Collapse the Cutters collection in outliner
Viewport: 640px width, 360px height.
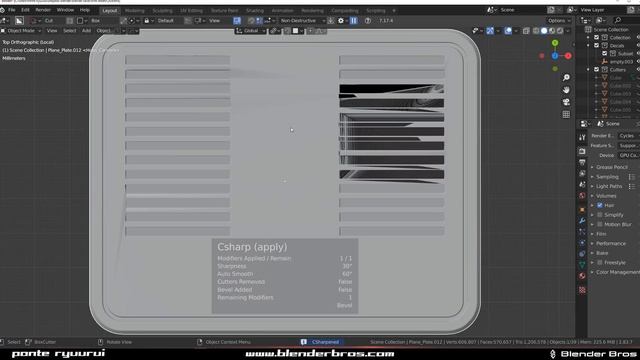(589, 70)
